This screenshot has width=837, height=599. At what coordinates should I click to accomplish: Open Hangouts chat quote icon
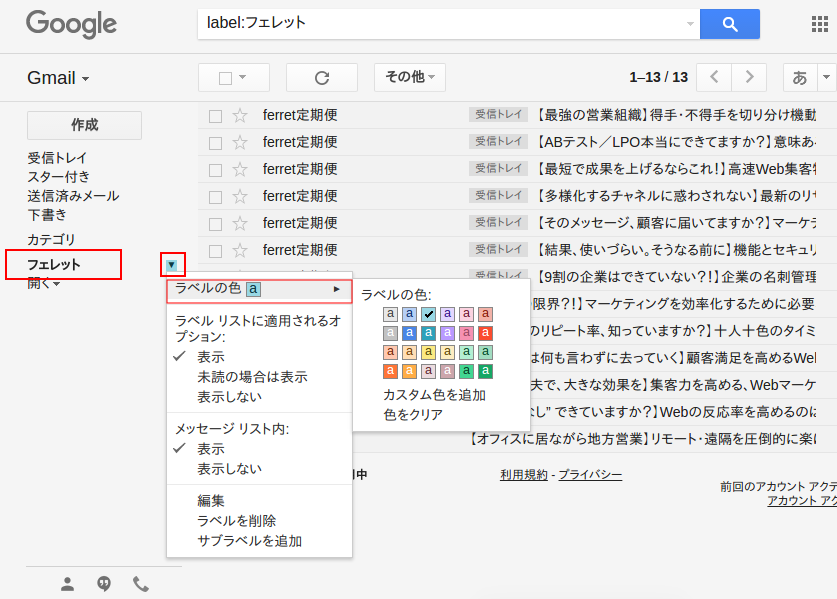[x=104, y=584]
